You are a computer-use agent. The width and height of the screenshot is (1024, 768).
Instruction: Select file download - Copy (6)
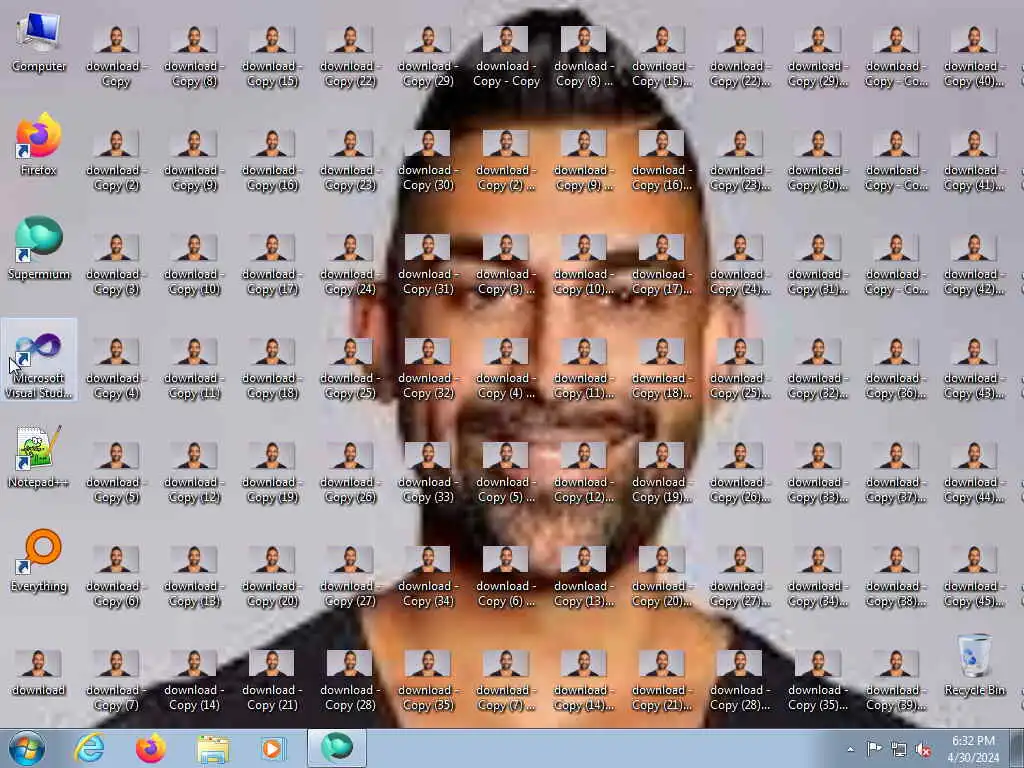coord(116,577)
